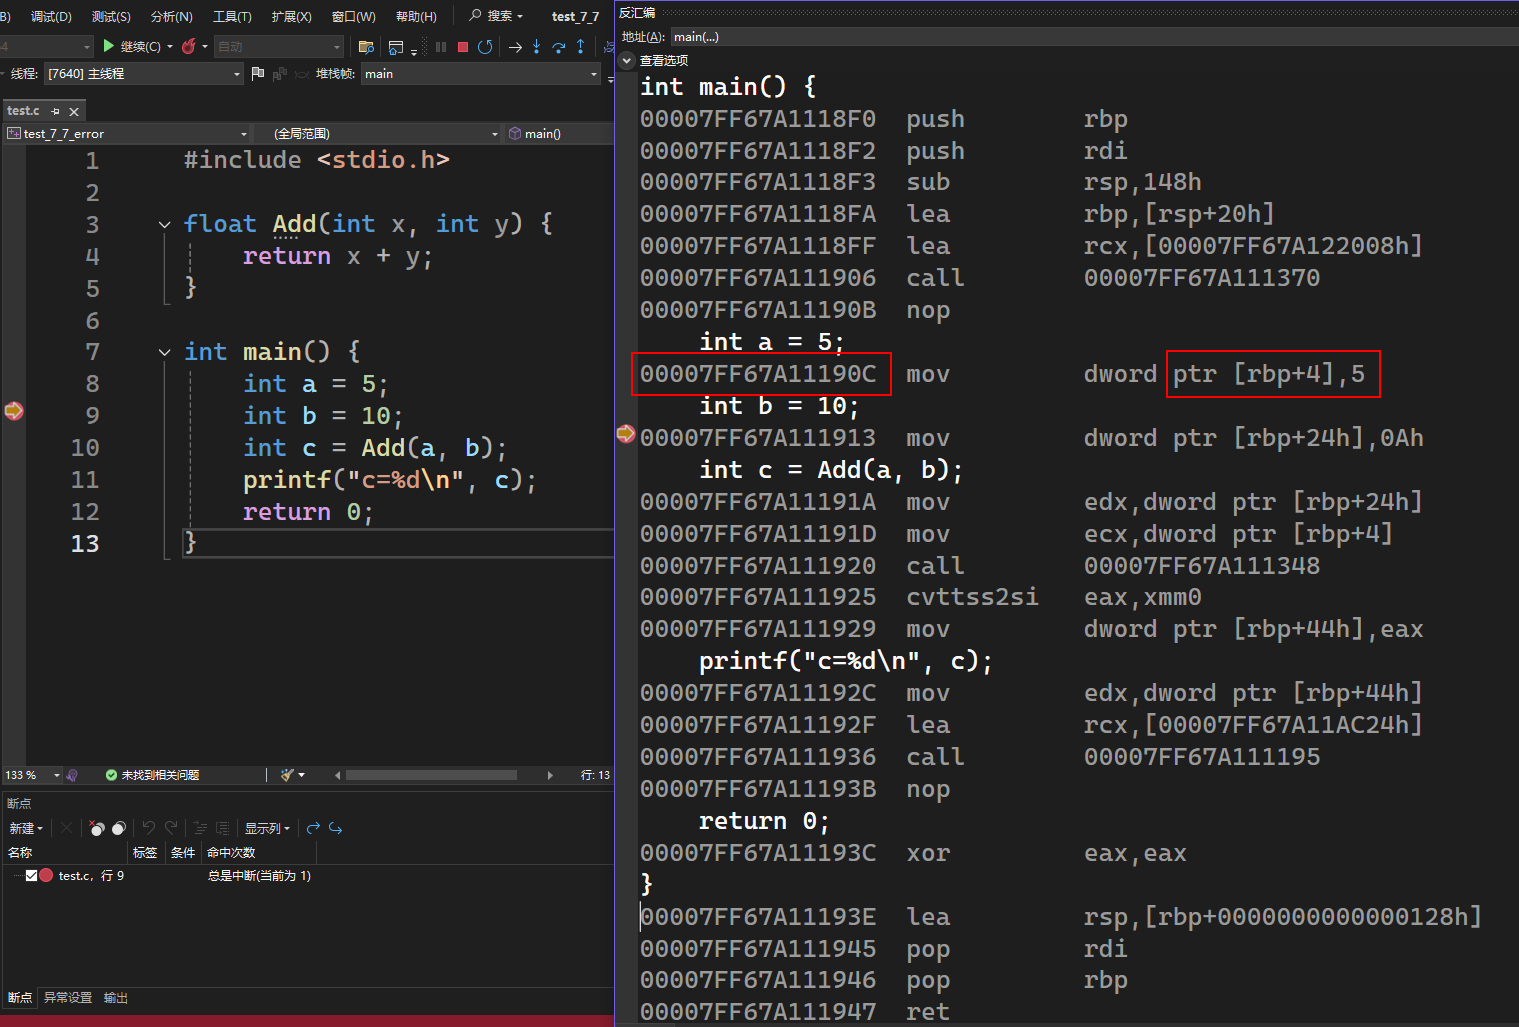Click the cvttss2si instruction in disassembly
1519x1027 pixels.
(972, 597)
